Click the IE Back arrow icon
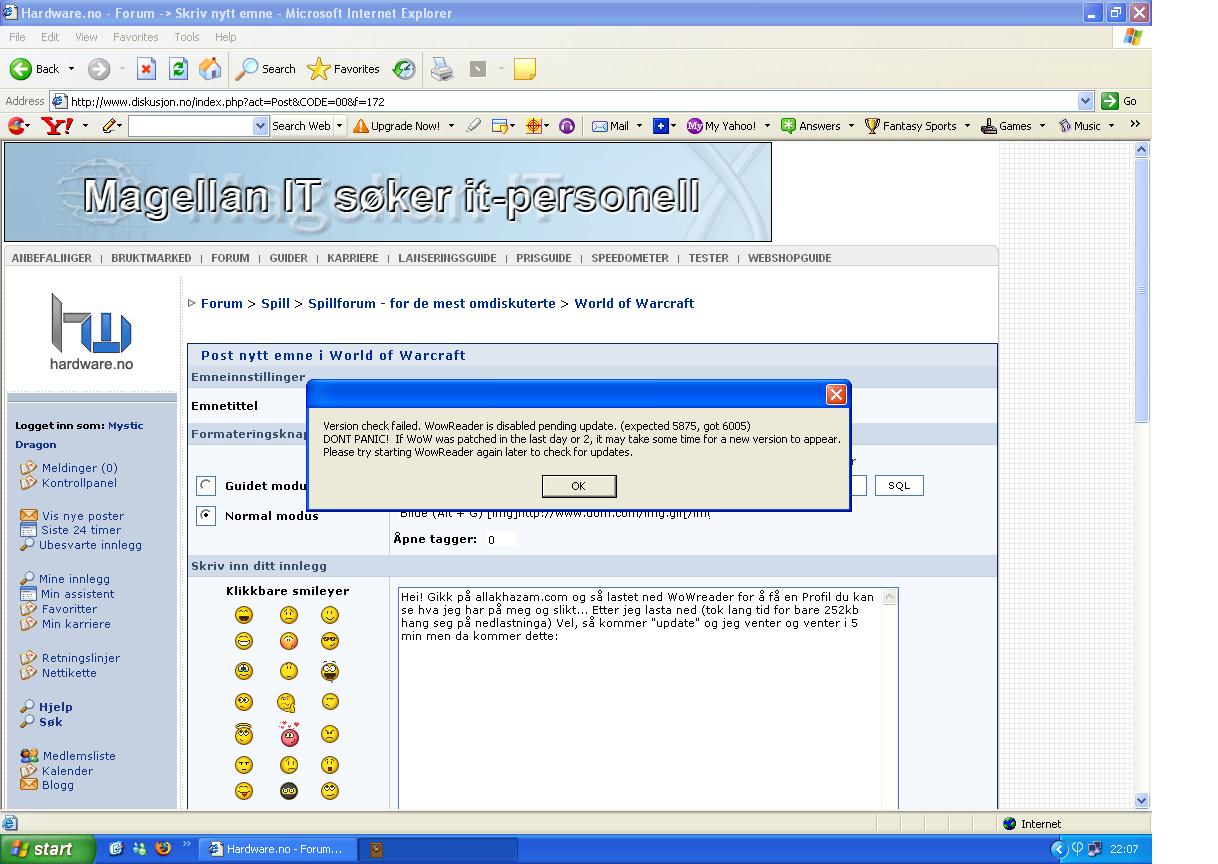The height and width of the screenshot is (864, 1218). tap(20, 69)
